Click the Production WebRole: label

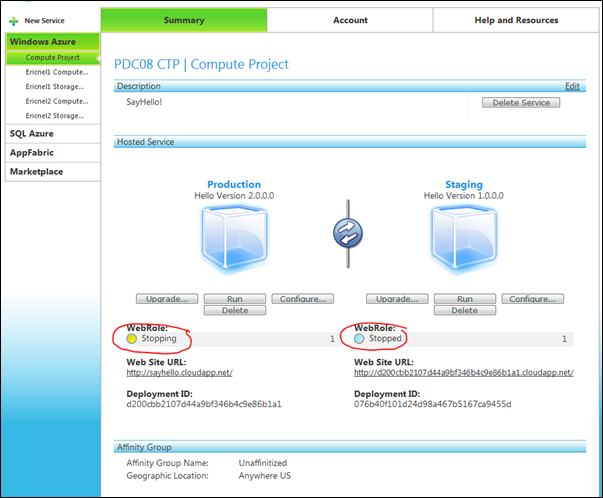[x=147, y=328]
